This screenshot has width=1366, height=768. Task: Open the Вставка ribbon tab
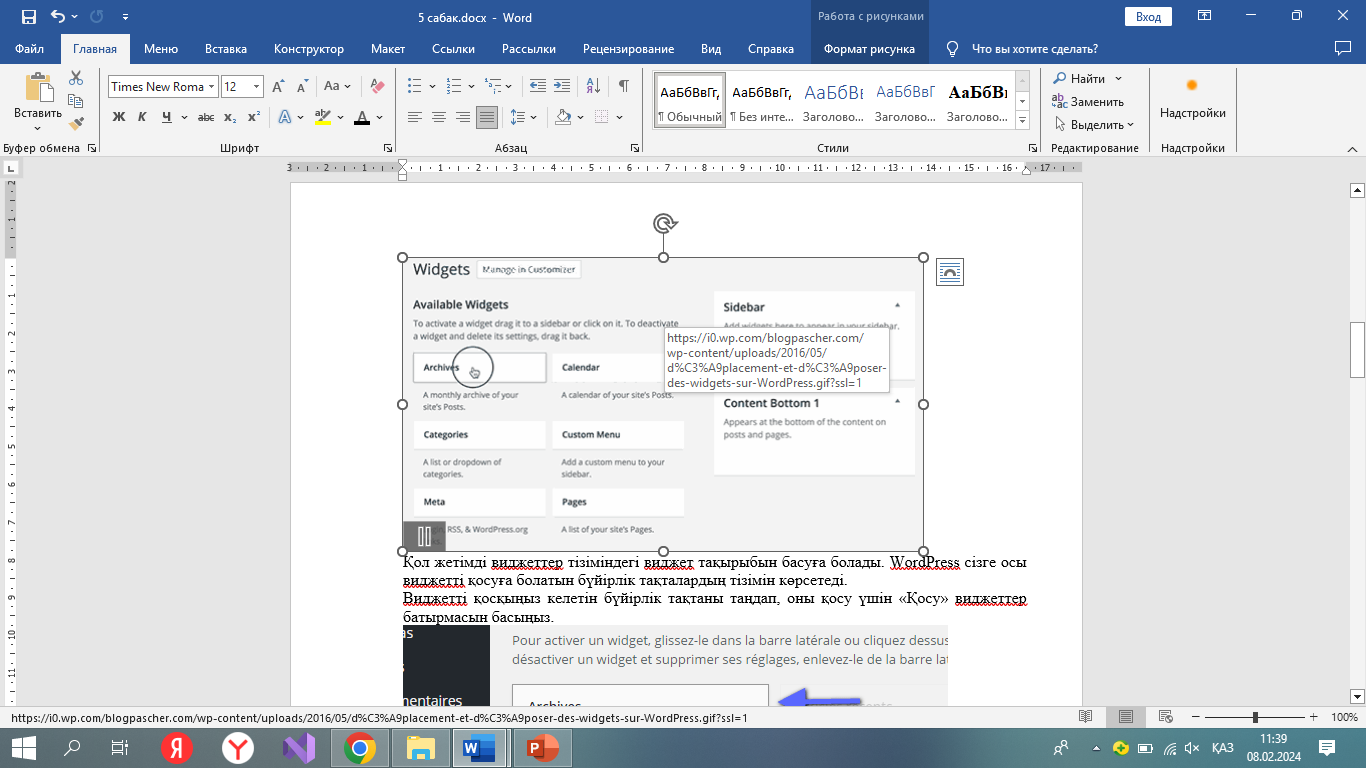click(226, 49)
